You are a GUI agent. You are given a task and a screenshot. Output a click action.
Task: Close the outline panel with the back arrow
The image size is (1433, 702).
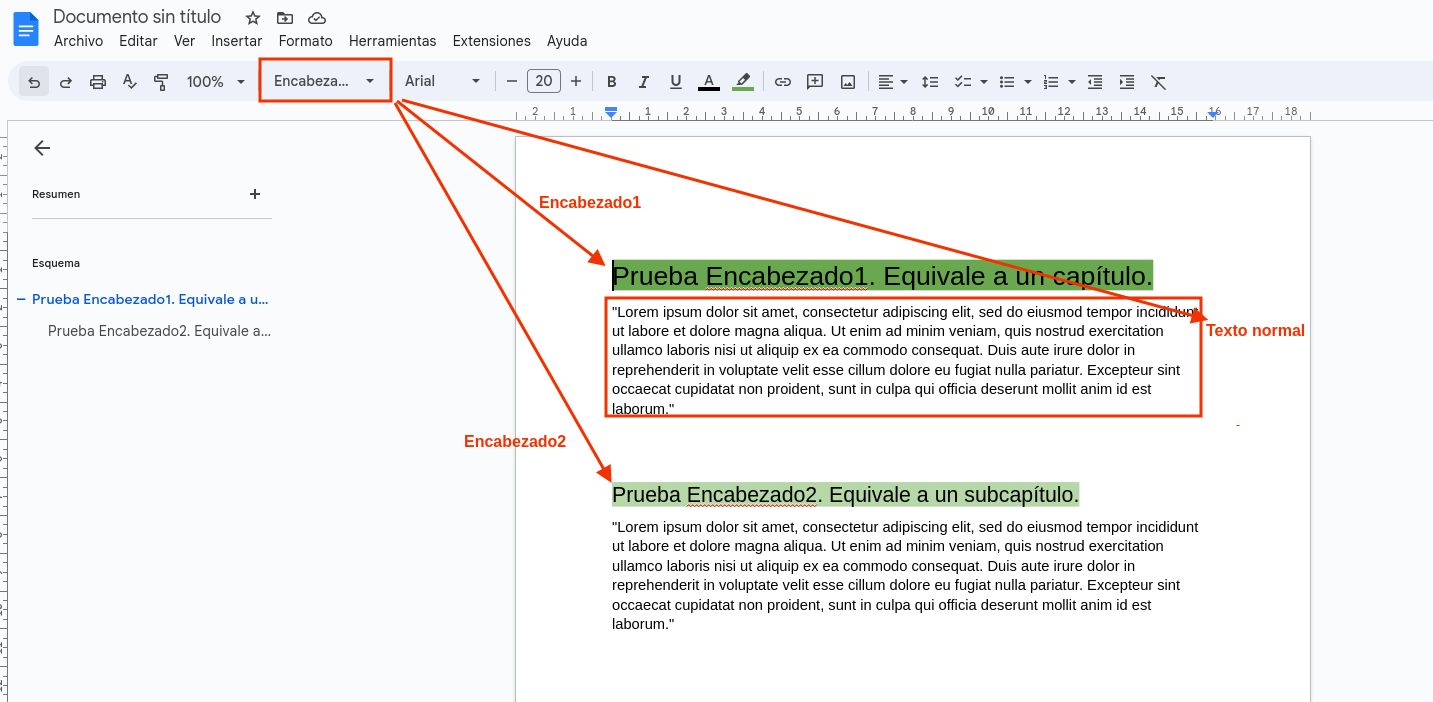42,148
